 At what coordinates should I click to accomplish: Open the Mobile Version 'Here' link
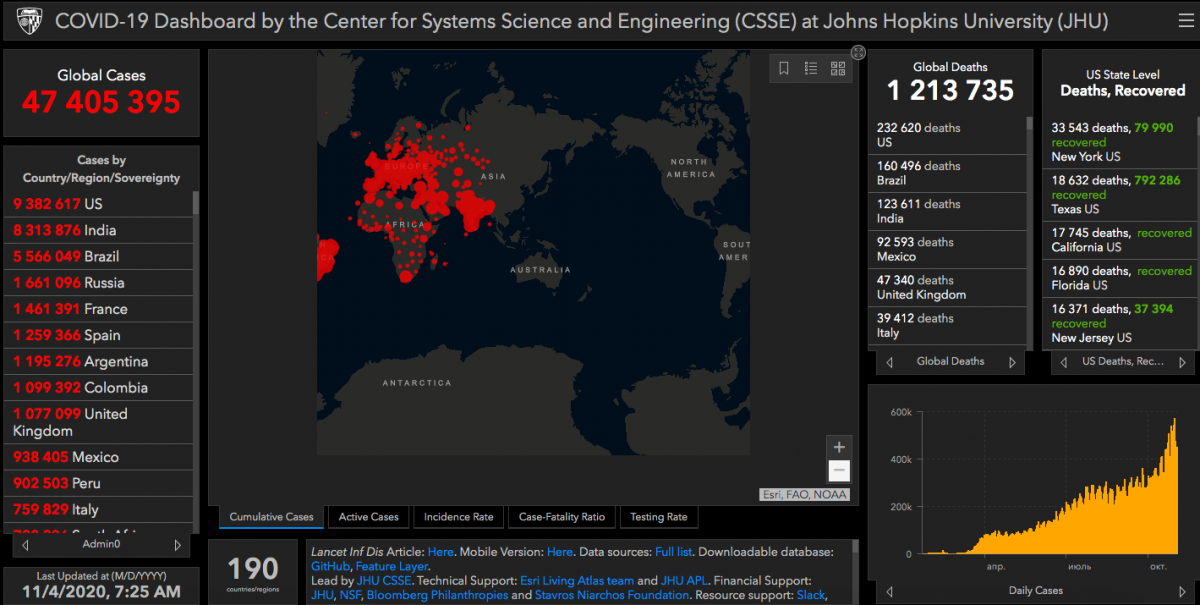(560, 552)
